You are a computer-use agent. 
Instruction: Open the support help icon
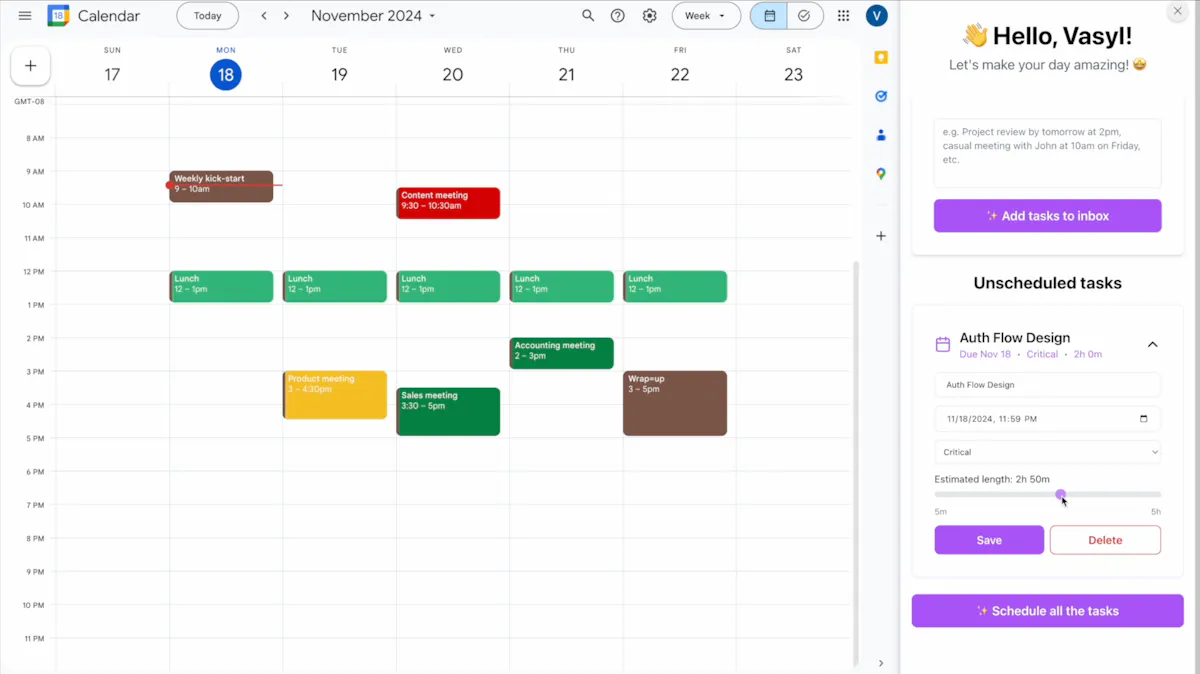pos(618,16)
